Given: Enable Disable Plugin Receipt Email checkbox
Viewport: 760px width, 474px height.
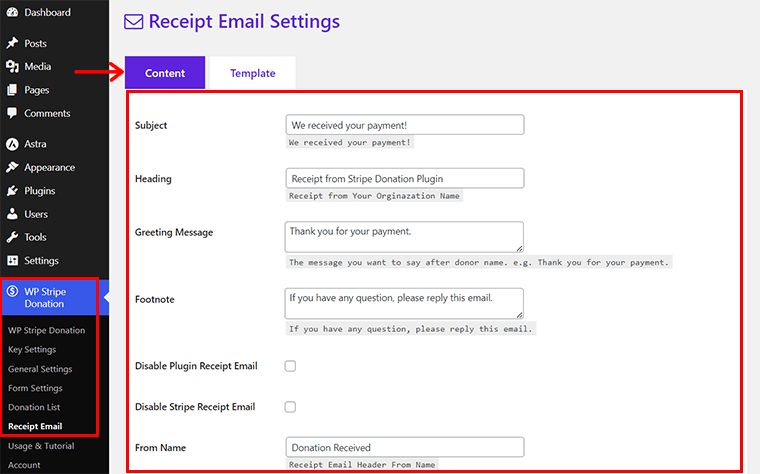Looking at the screenshot, I should click(290, 366).
